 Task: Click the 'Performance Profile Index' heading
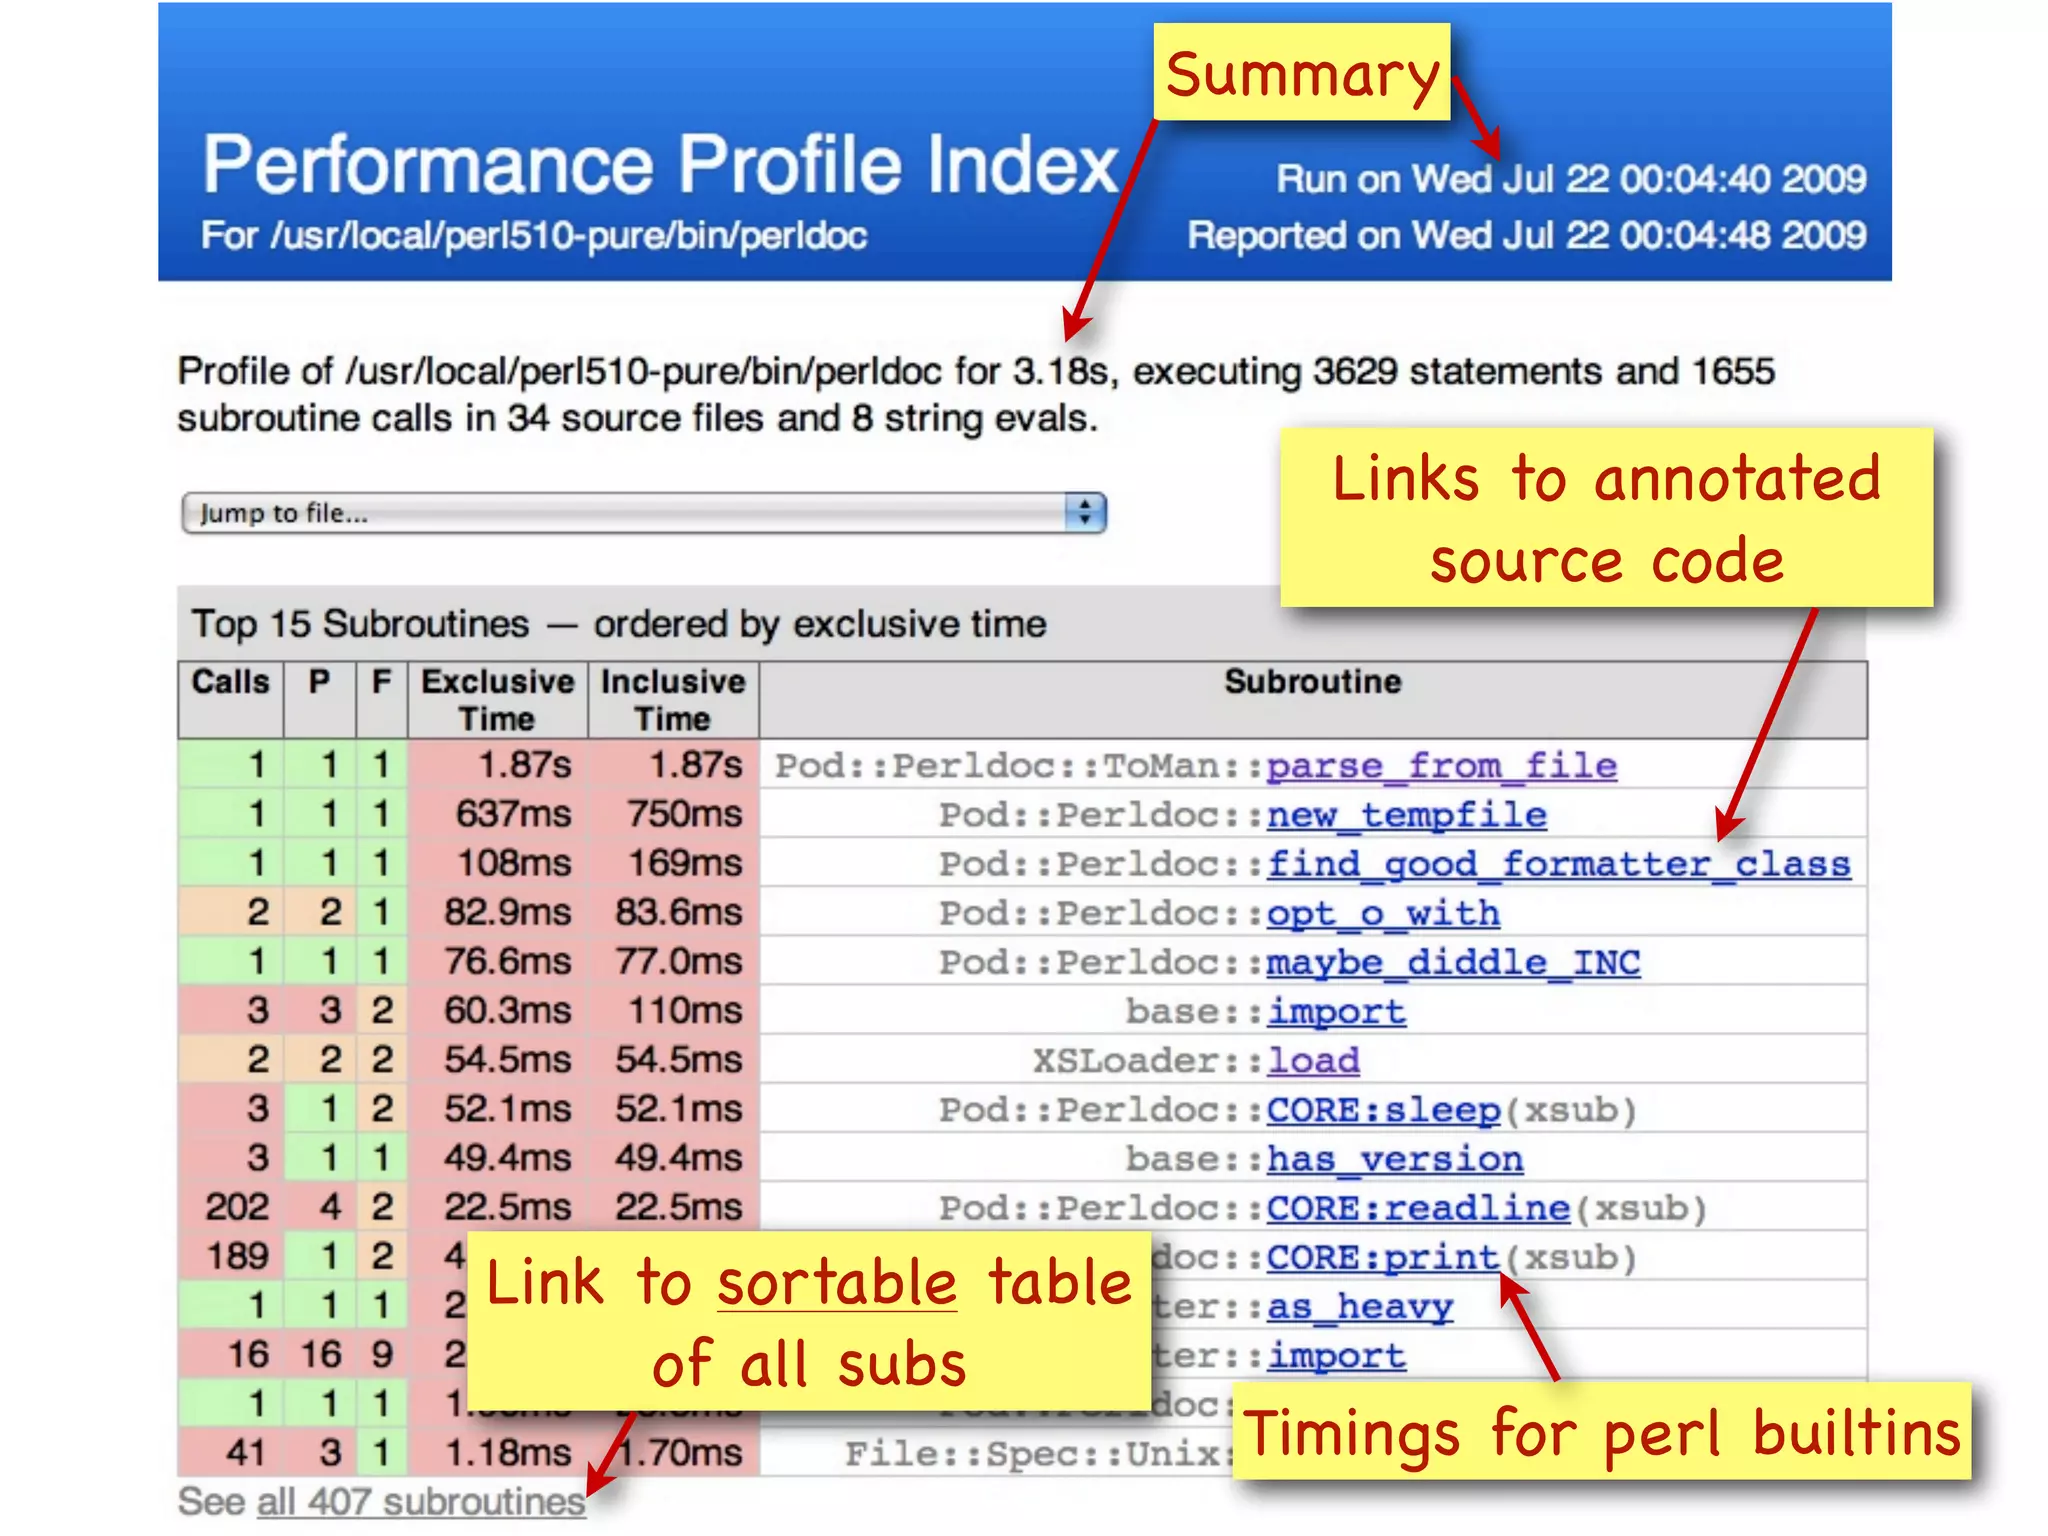[660, 164]
